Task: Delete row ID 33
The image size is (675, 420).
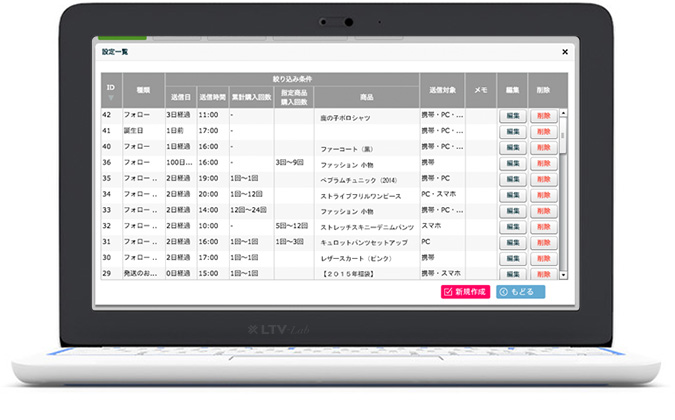Action: 544,211
